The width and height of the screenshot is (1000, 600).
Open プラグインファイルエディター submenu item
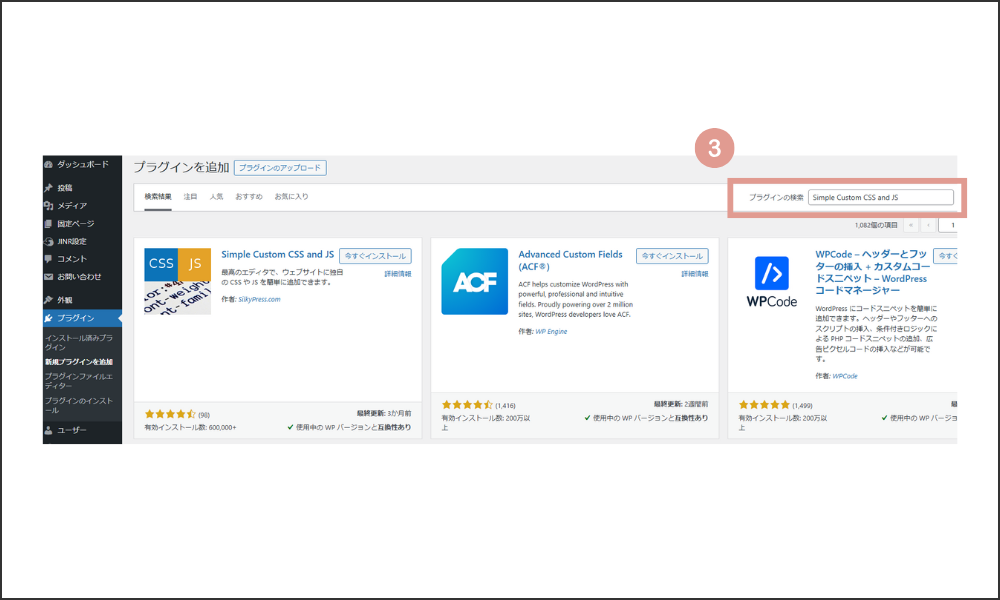click(x=78, y=381)
